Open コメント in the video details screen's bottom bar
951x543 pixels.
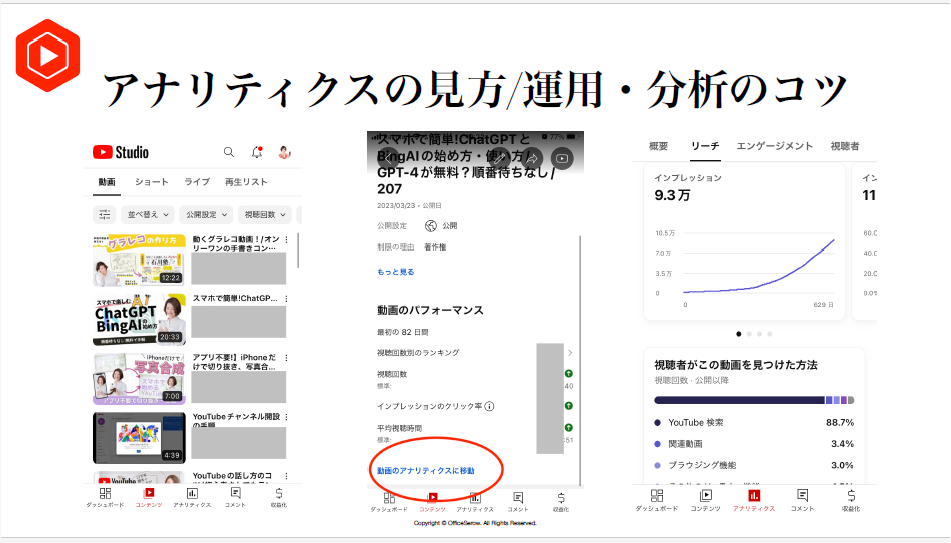tap(518, 502)
